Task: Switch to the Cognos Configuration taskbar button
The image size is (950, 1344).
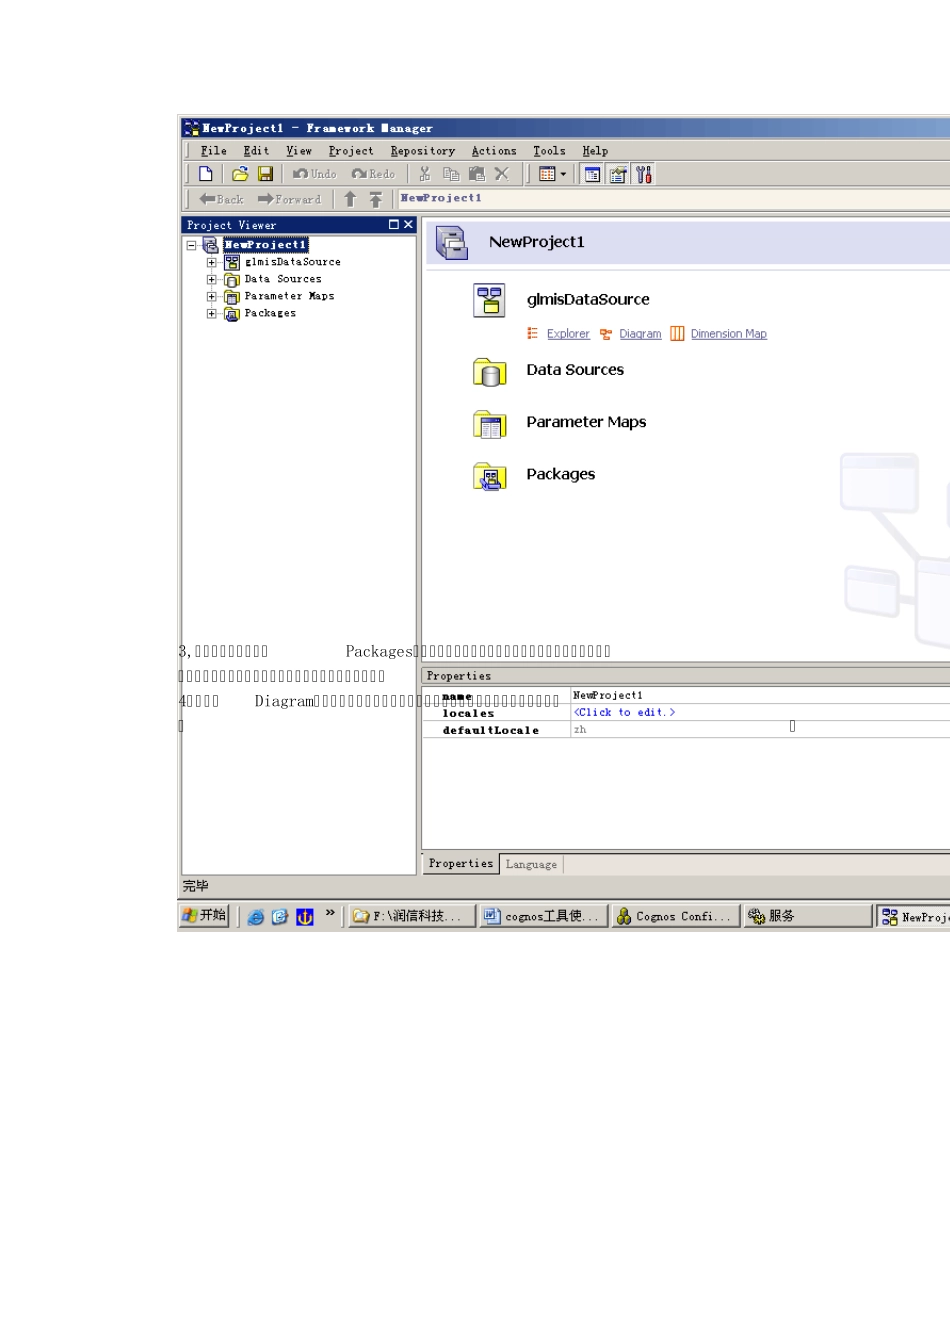Action: 675,916
